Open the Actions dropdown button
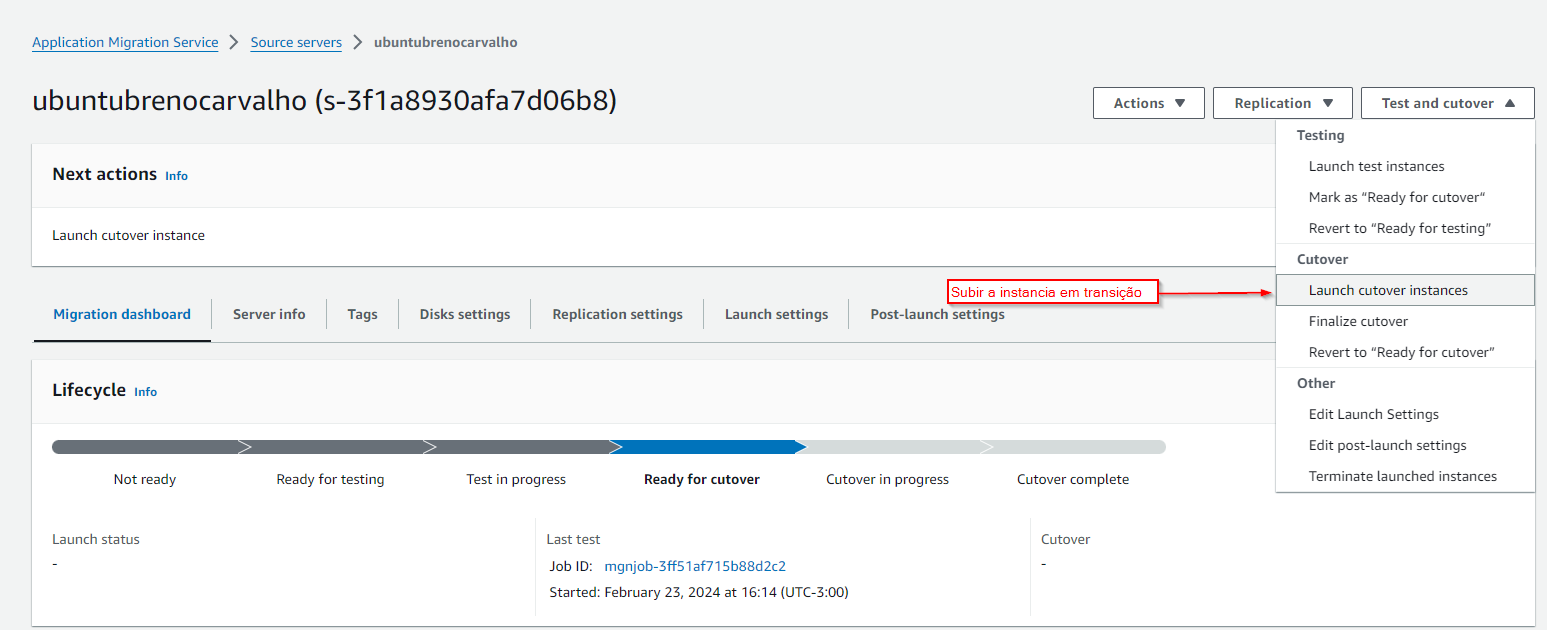1547x630 pixels. 1148,103
